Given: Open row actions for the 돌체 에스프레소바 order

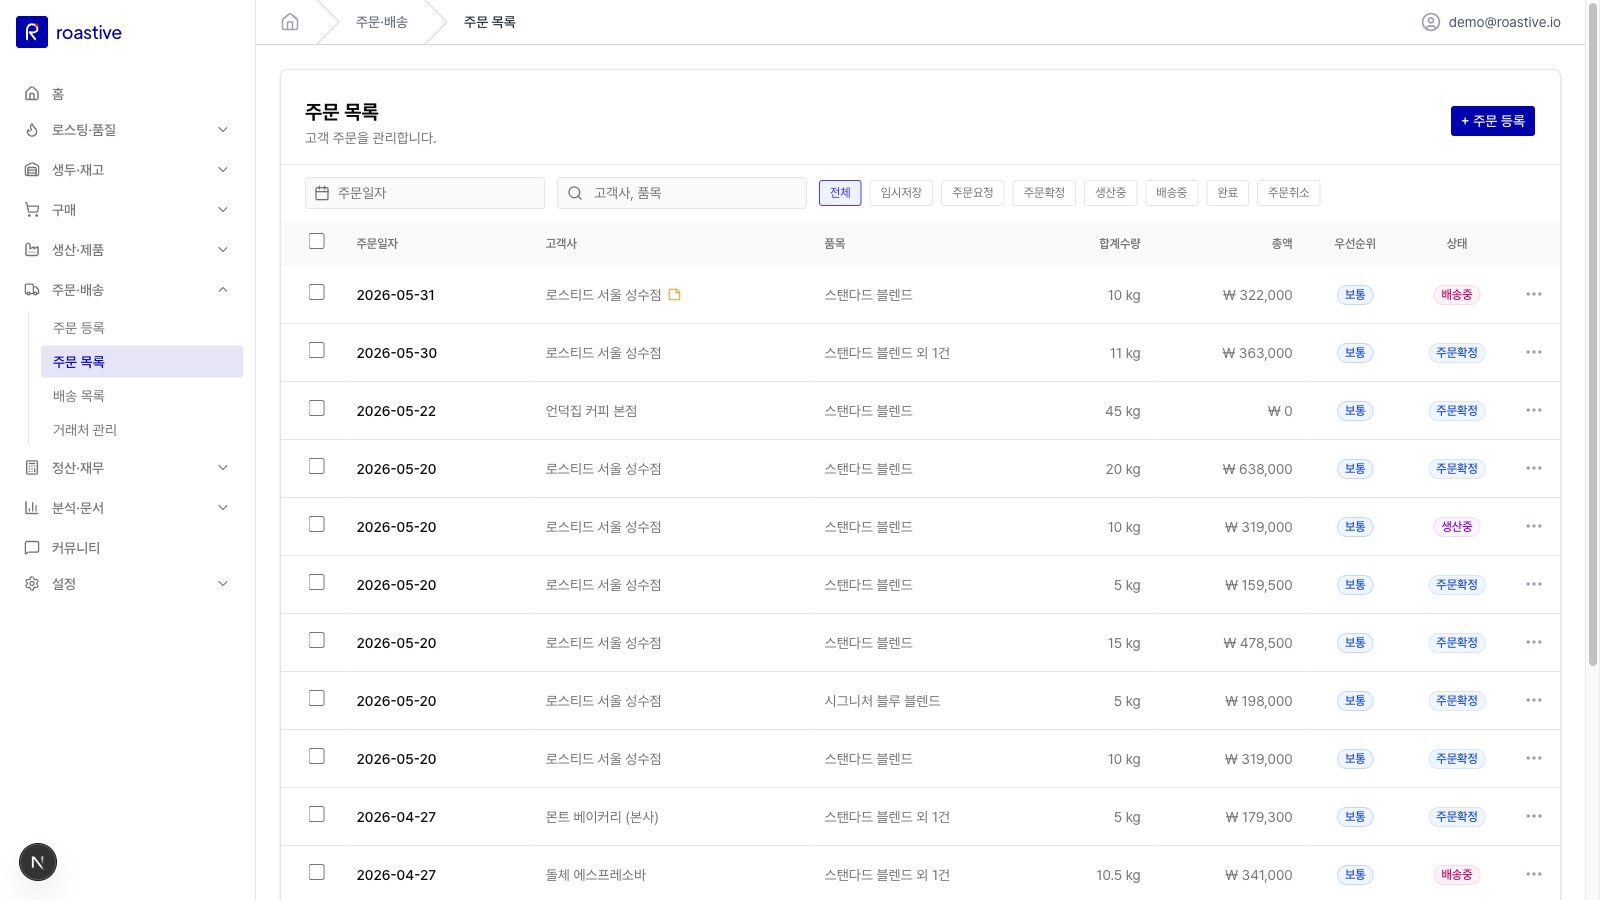Looking at the screenshot, I should point(1534,874).
